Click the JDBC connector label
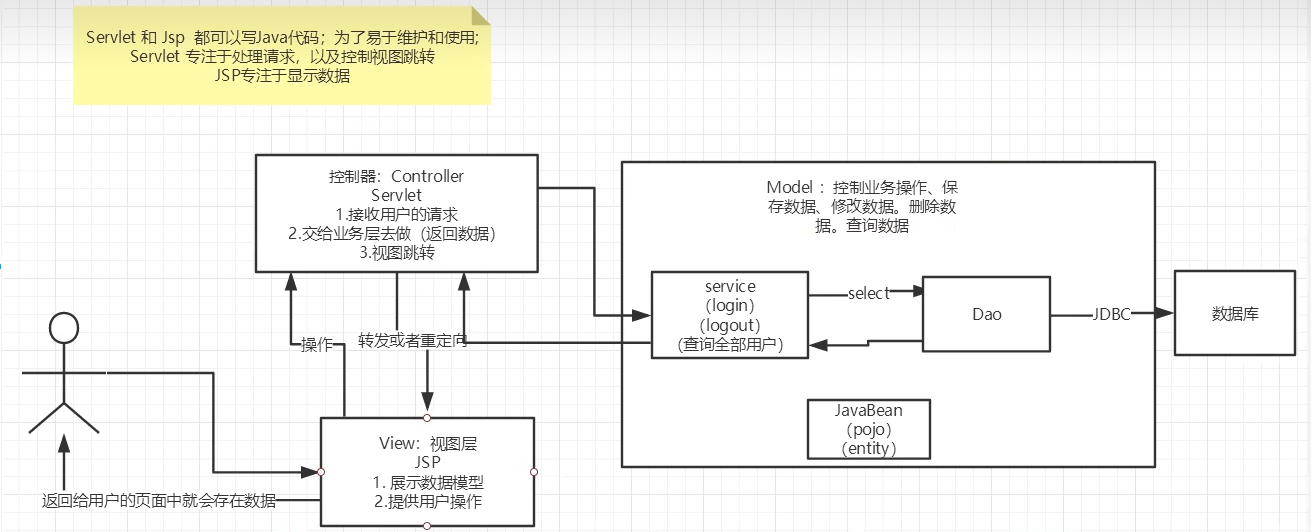This screenshot has height=532, width=1311. 1112,314
